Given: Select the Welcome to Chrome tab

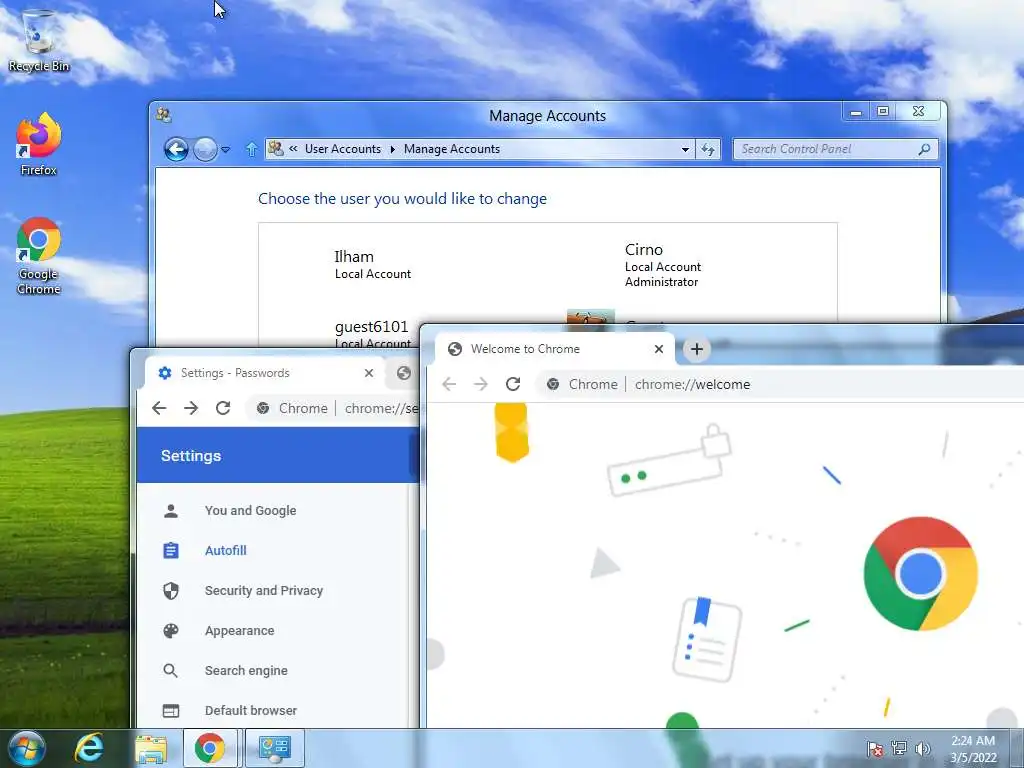Looking at the screenshot, I should [554, 349].
